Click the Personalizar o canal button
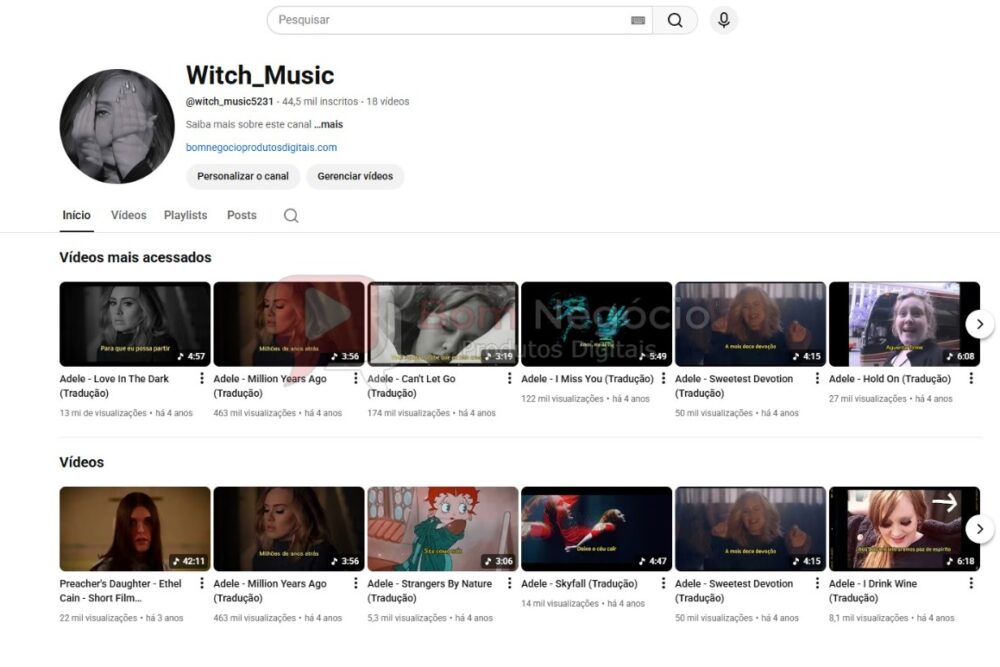 tap(242, 176)
